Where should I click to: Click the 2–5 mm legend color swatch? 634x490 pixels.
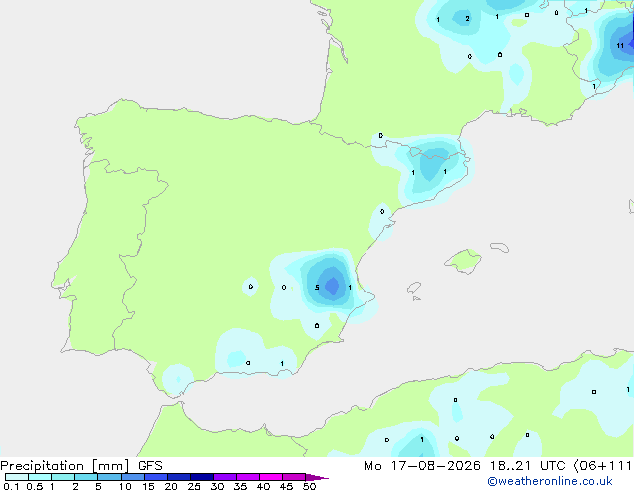[x=86, y=477]
